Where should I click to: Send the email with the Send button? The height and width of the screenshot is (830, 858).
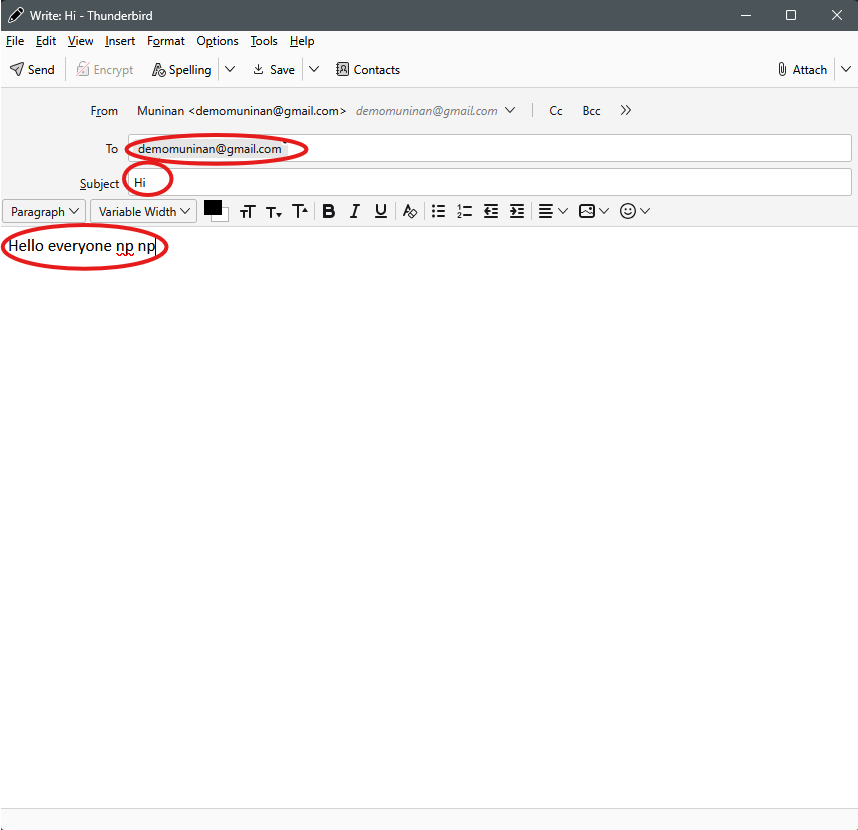32,69
